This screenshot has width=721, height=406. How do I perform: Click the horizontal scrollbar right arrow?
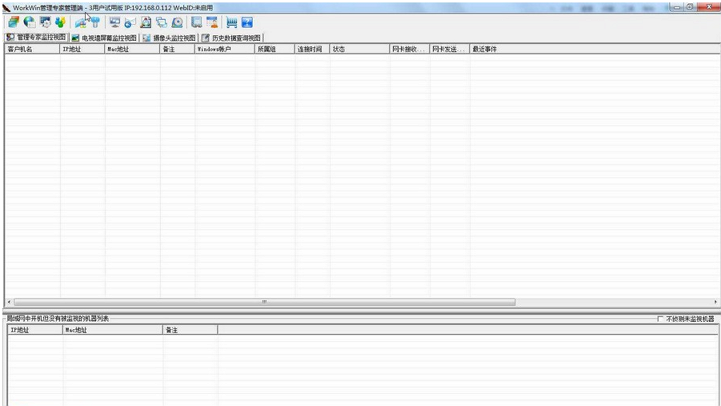pos(715,302)
